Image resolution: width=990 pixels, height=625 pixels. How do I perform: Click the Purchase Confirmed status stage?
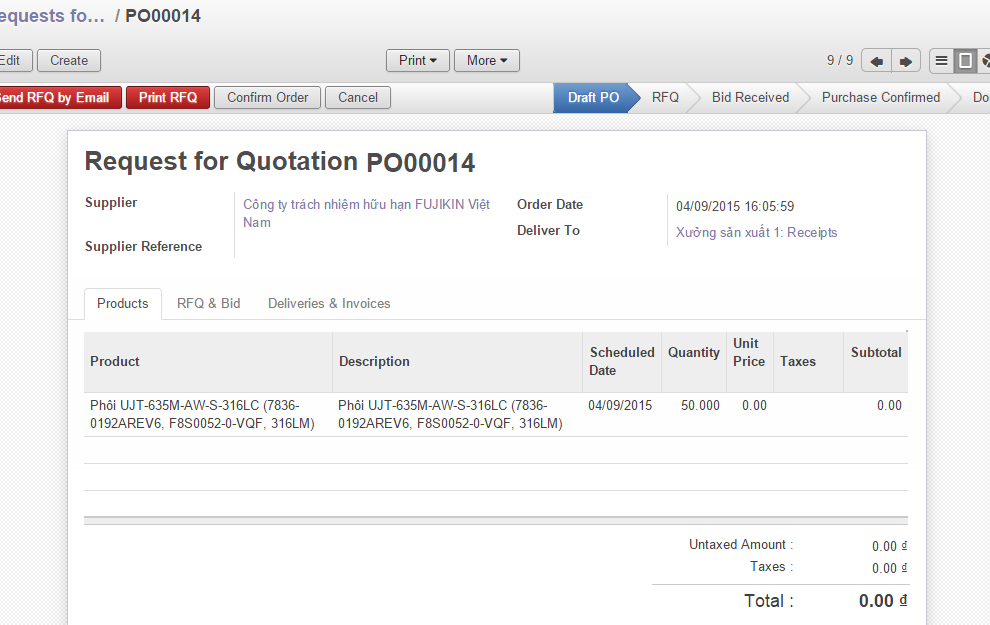(x=880, y=98)
